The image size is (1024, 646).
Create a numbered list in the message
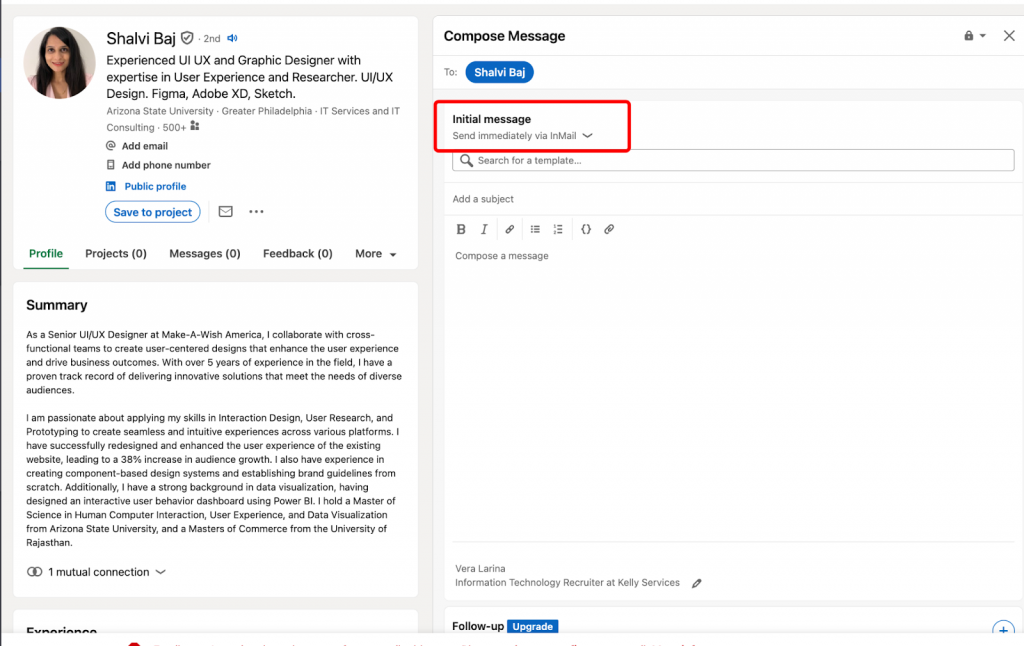[560, 229]
